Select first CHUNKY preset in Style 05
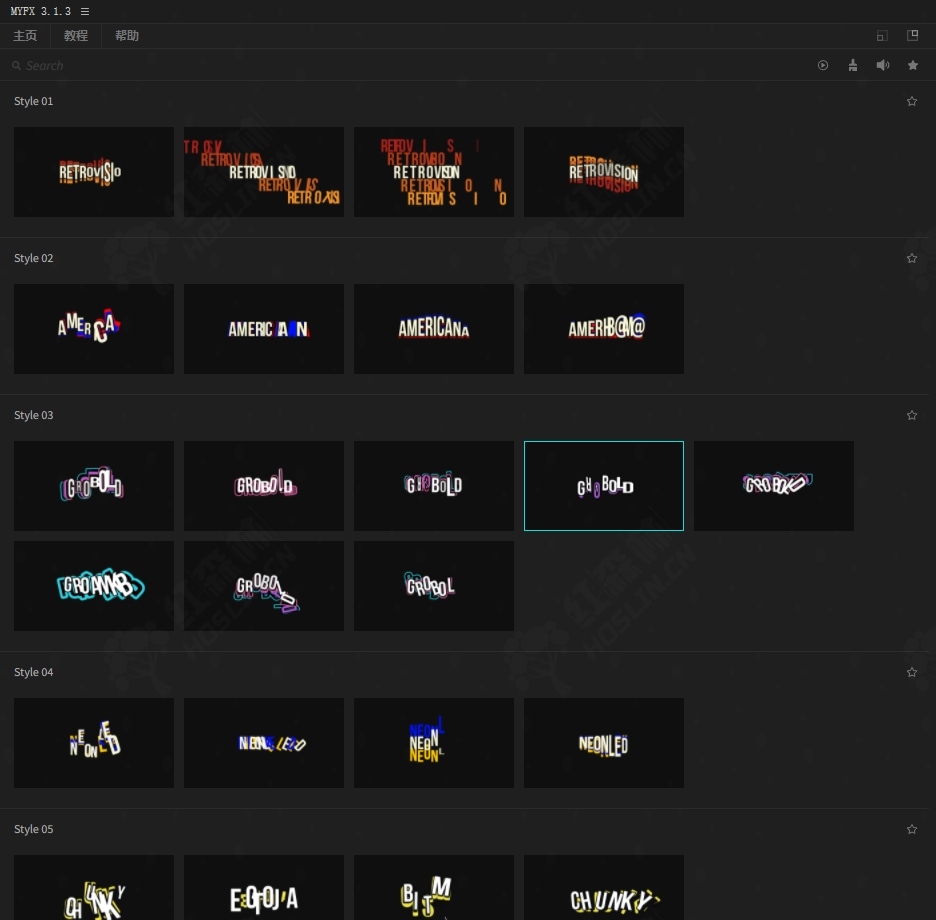The image size is (936, 920). click(x=94, y=888)
